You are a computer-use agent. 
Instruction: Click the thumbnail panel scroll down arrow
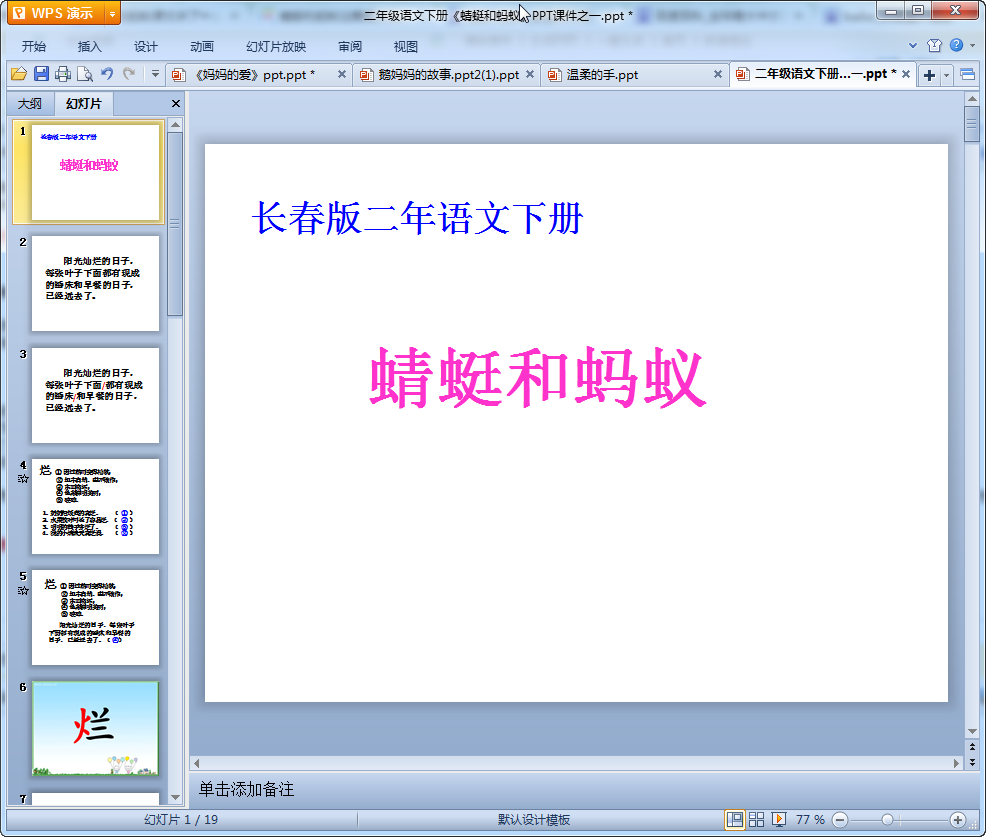tap(175, 797)
